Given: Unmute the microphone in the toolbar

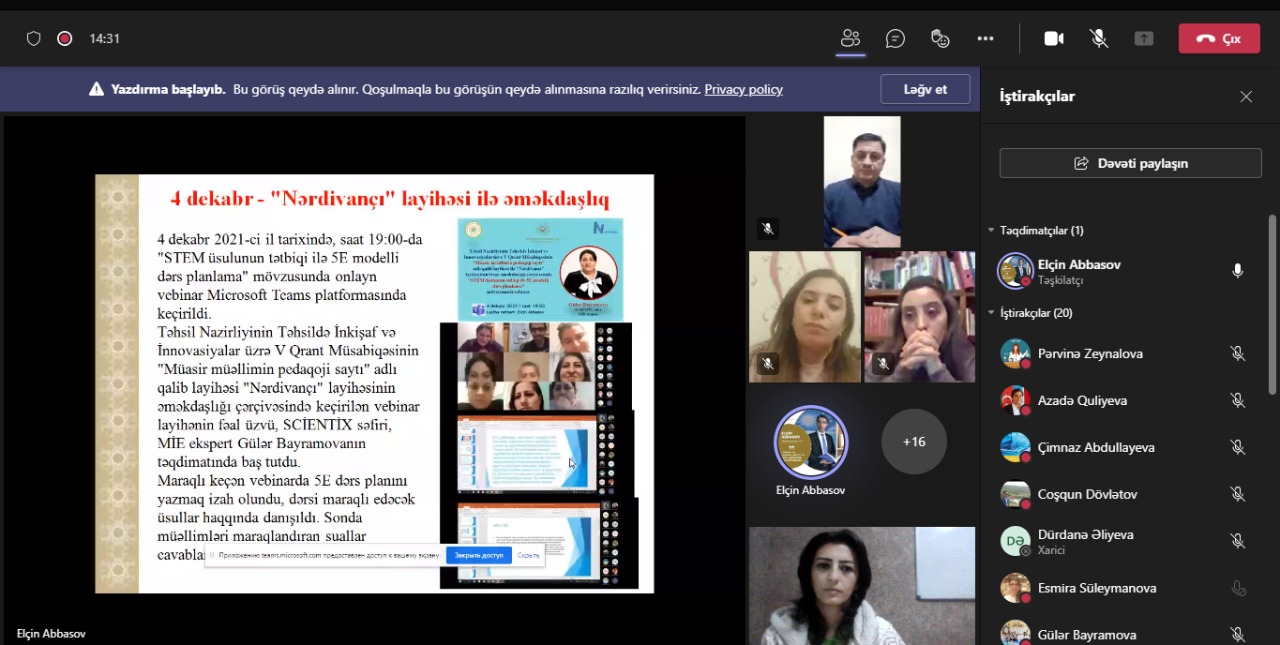Looking at the screenshot, I should (1099, 38).
